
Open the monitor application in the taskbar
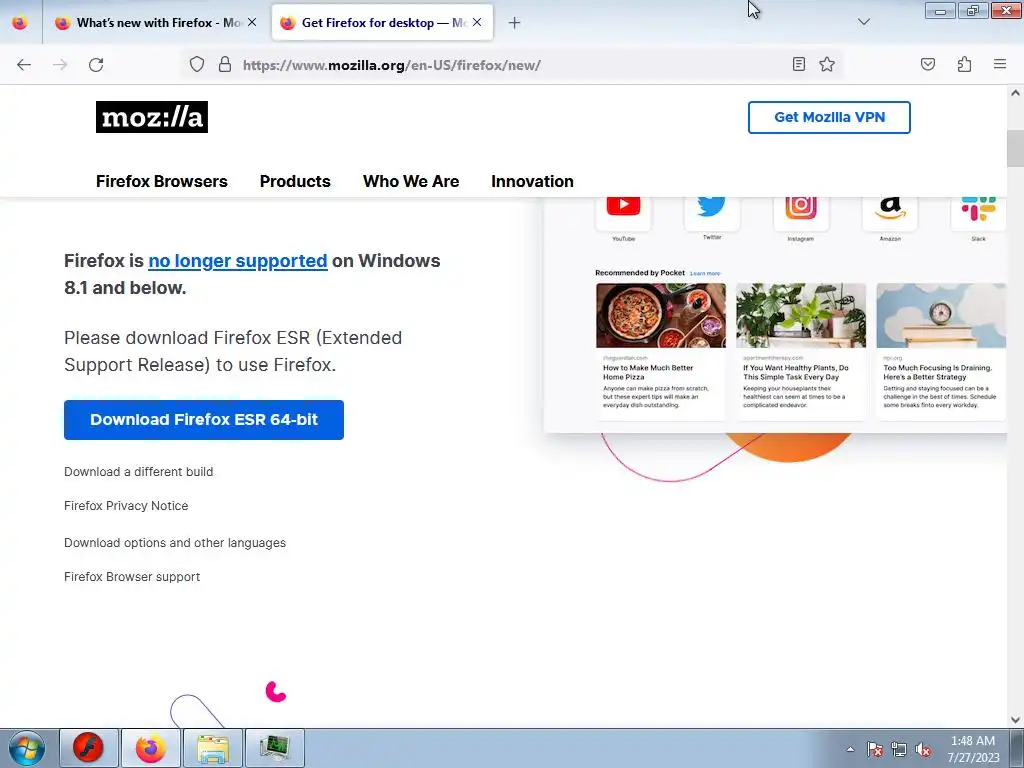click(275, 748)
